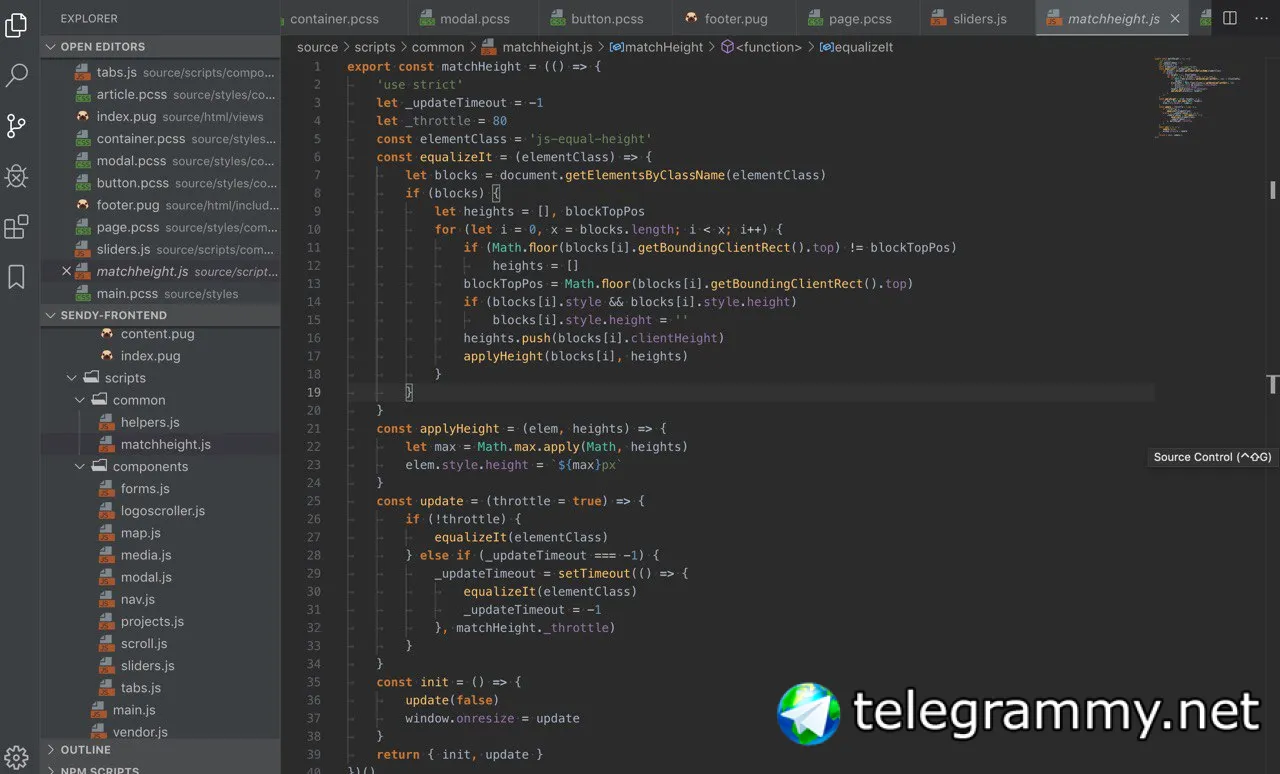Close matchheight.js in the Open Editors list

67,271
